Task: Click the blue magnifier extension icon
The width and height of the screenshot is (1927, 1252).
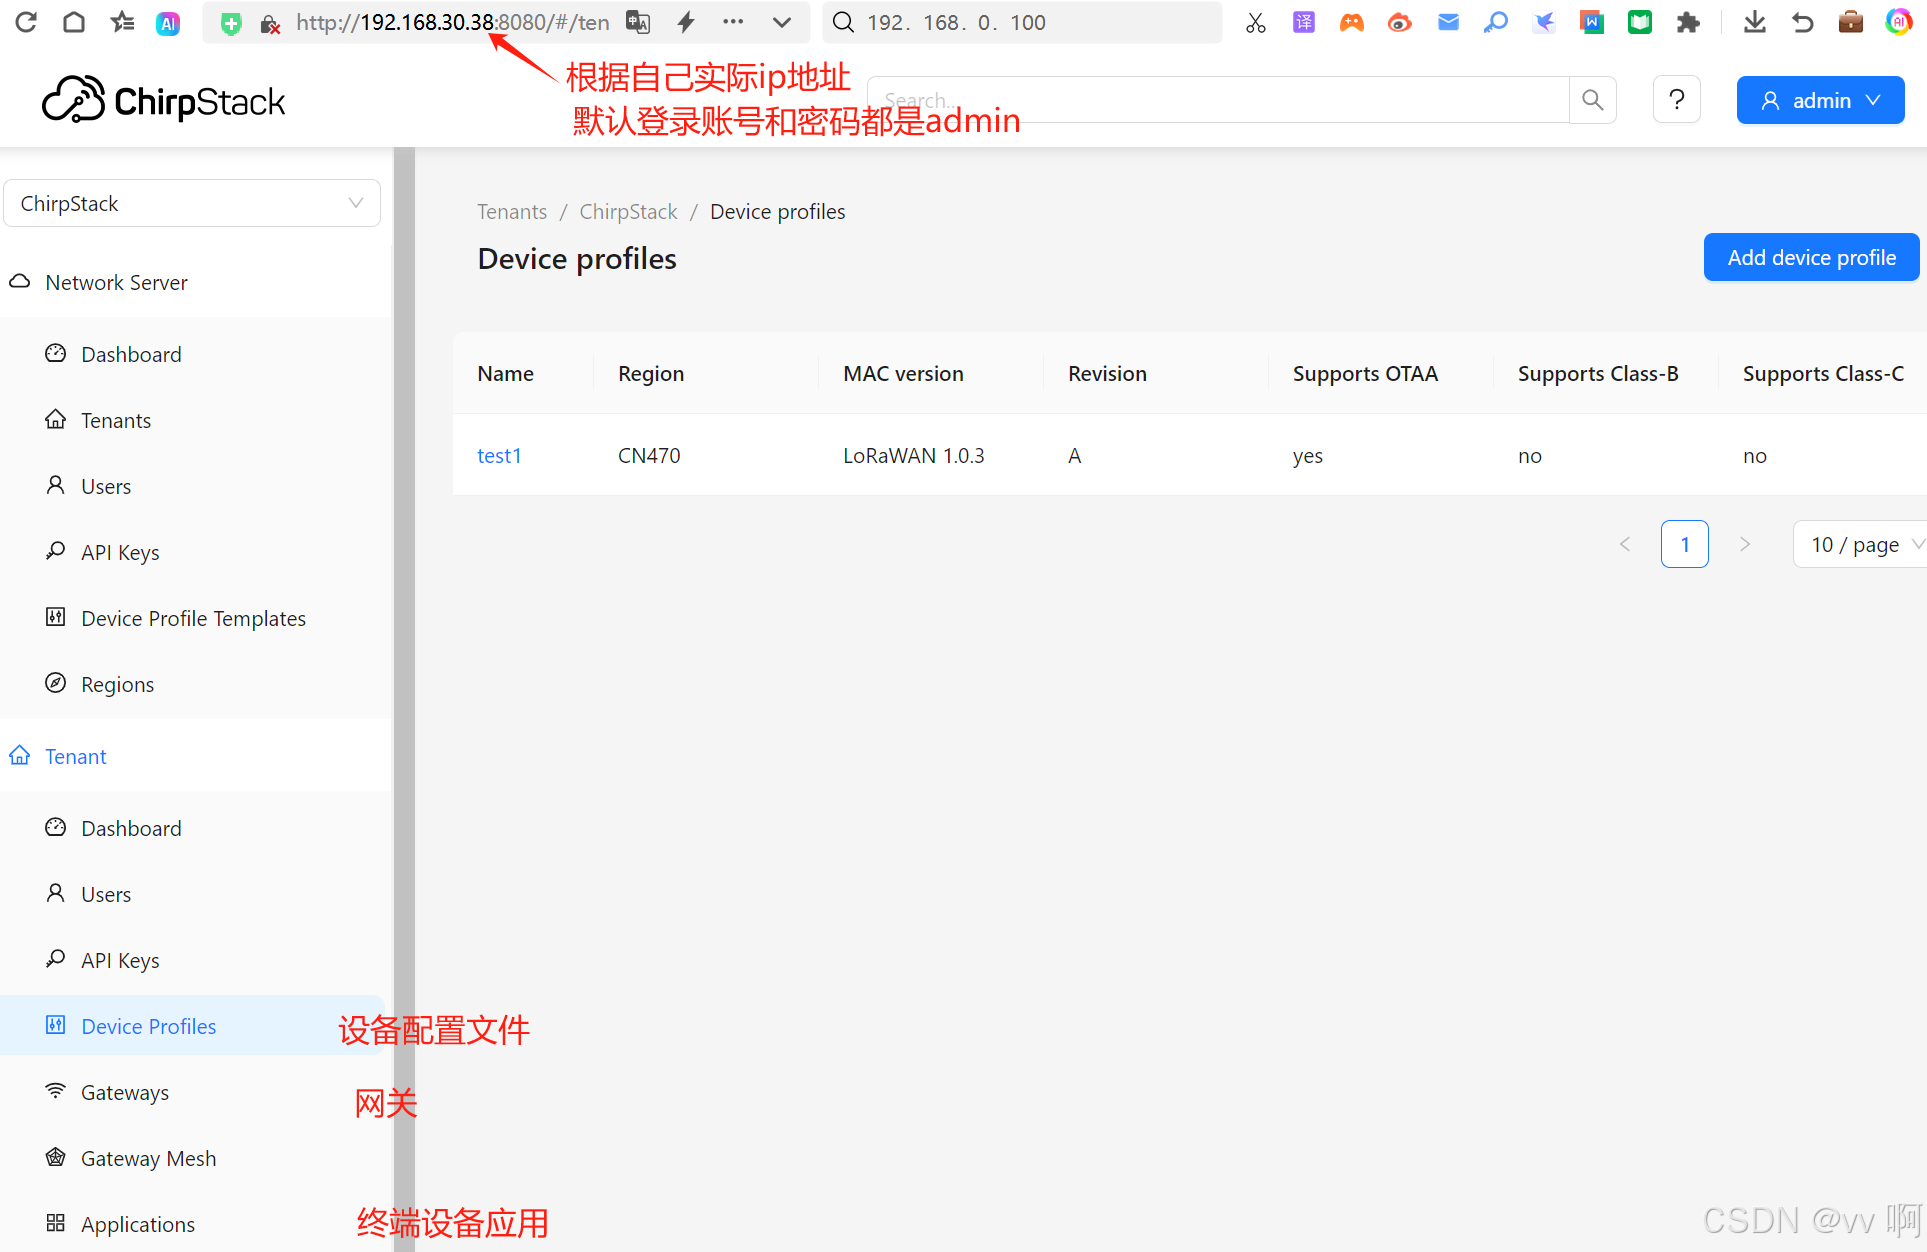Action: pos(1496,22)
